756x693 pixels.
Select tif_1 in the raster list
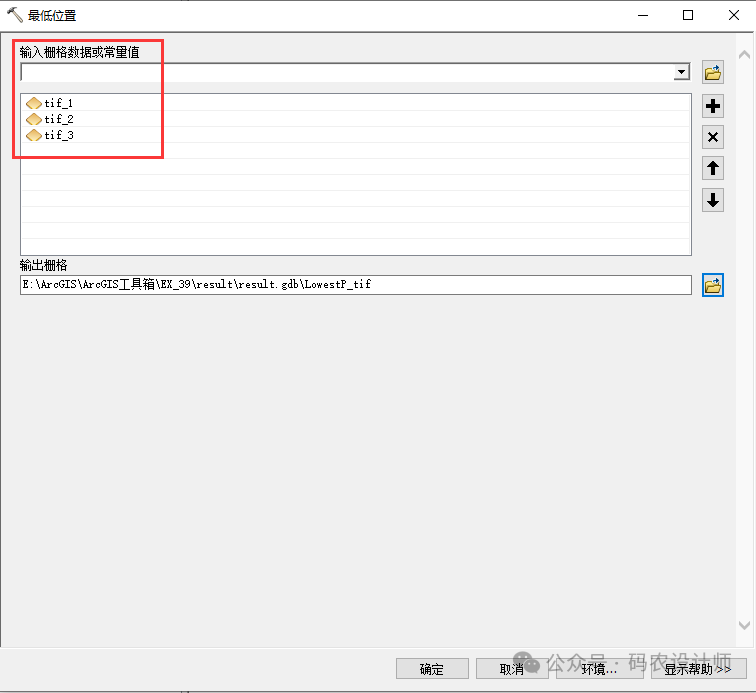point(58,103)
